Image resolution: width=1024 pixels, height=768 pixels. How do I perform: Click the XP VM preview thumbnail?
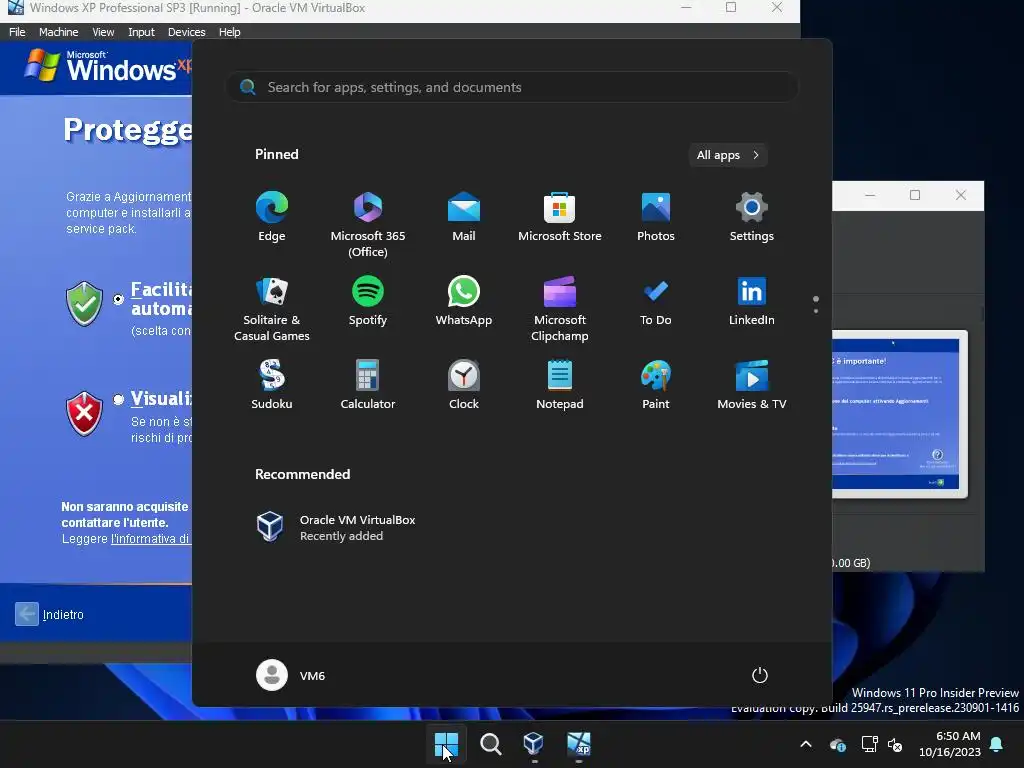click(899, 414)
